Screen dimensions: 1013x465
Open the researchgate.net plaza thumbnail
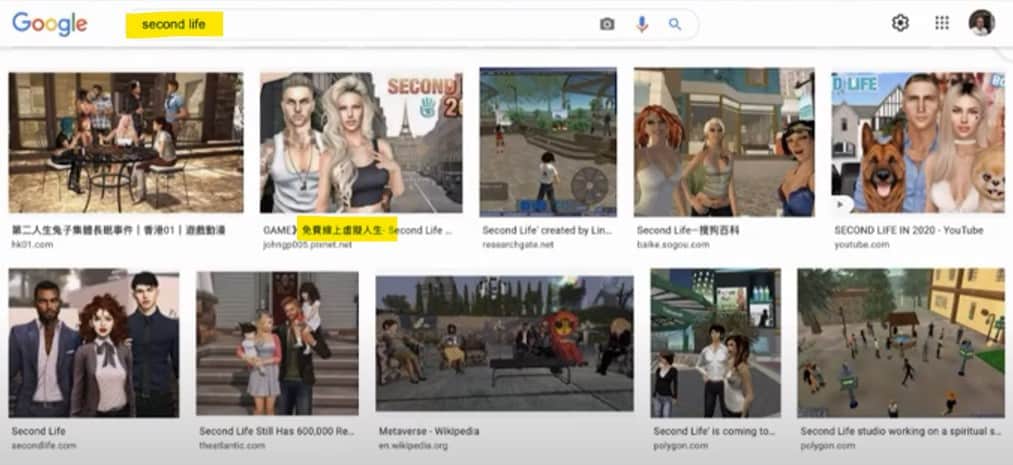coord(548,142)
